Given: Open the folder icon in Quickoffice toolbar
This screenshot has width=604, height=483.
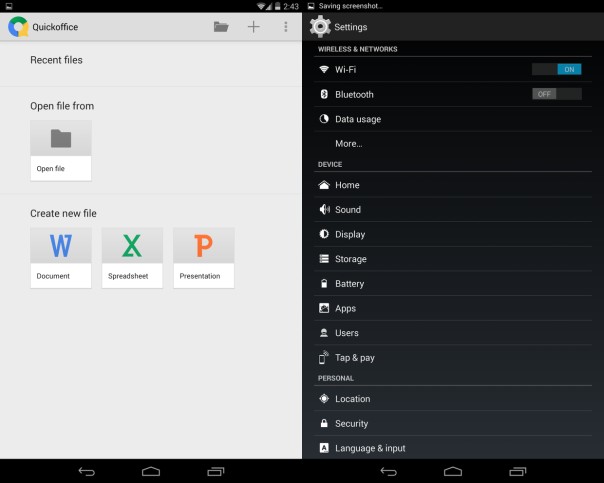Looking at the screenshot, I should click(221, 27).
